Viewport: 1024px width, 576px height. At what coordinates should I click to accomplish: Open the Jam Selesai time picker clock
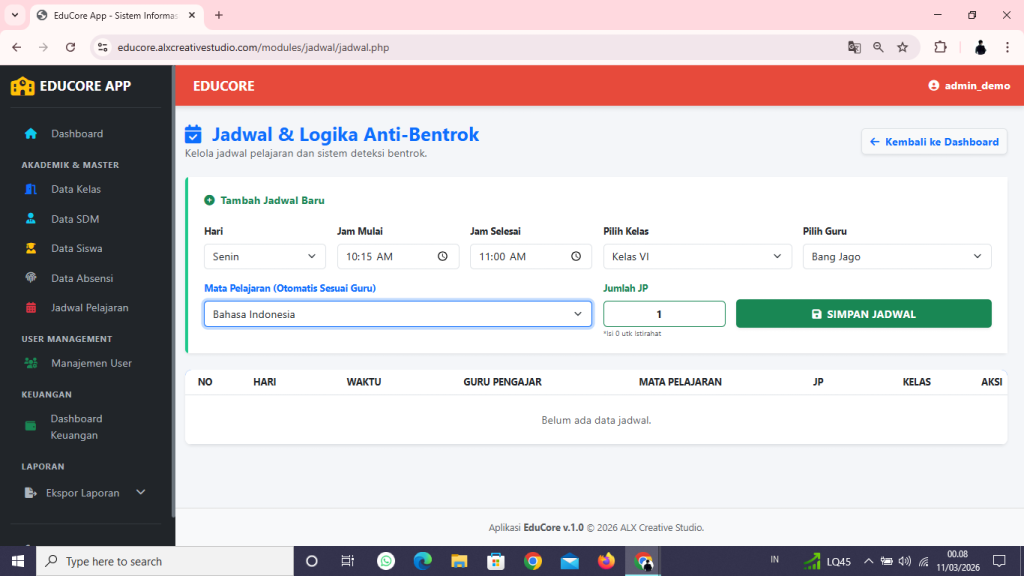pos(575,256)
